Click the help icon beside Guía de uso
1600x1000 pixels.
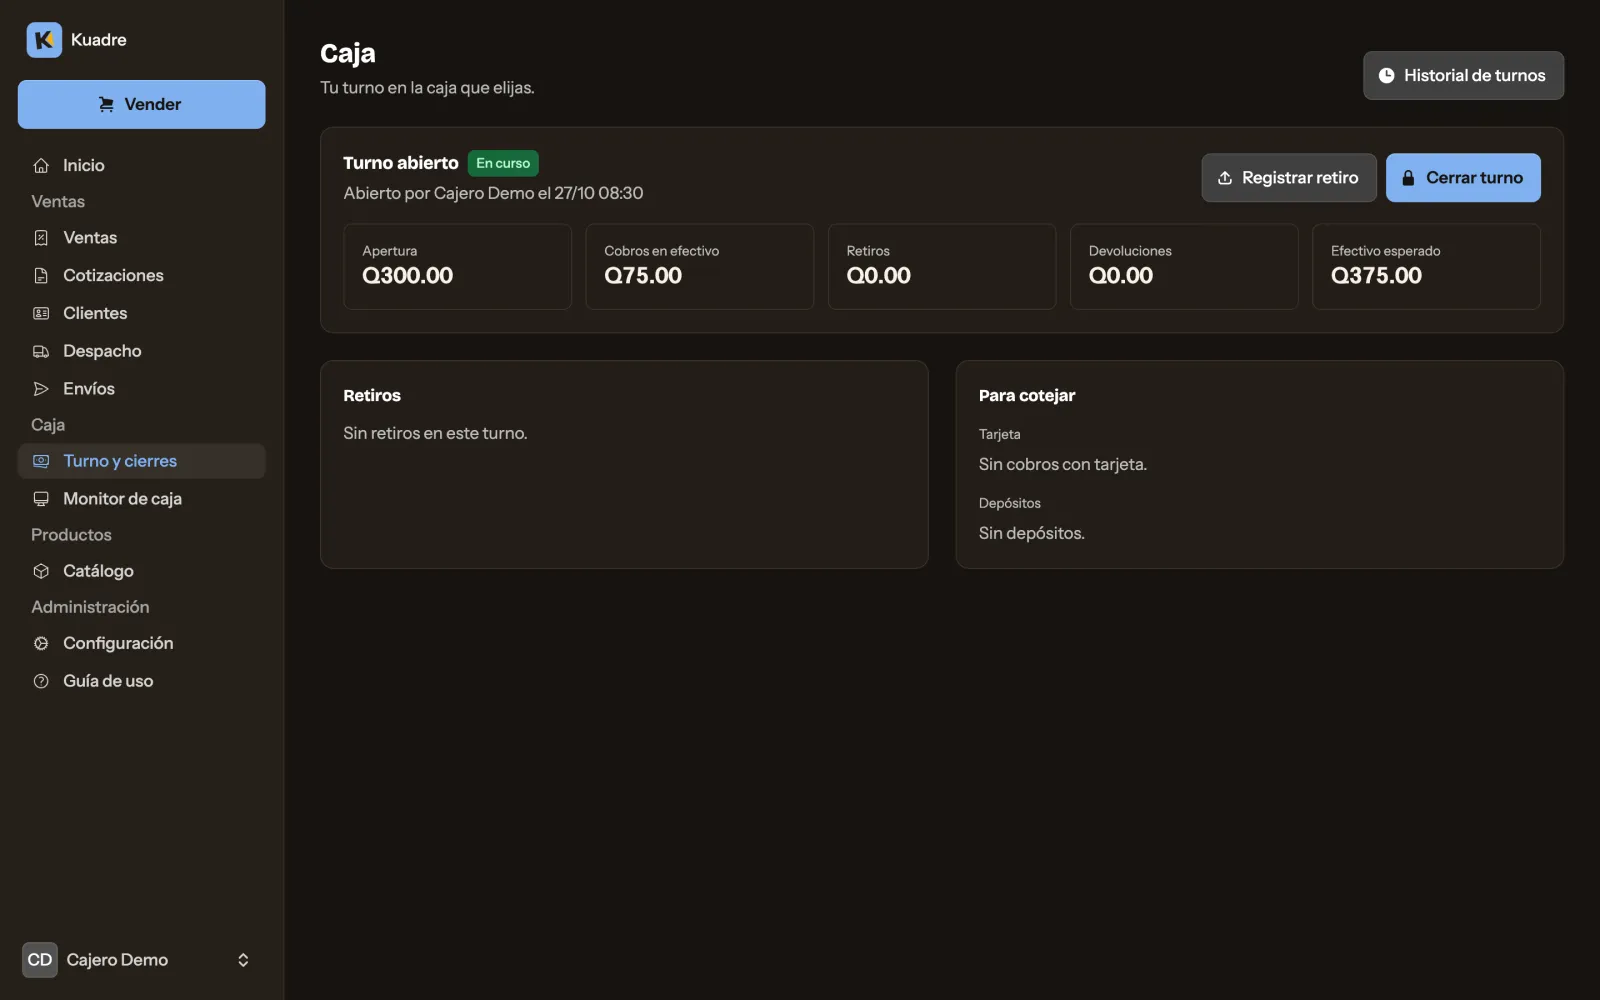tap(41, 681)
